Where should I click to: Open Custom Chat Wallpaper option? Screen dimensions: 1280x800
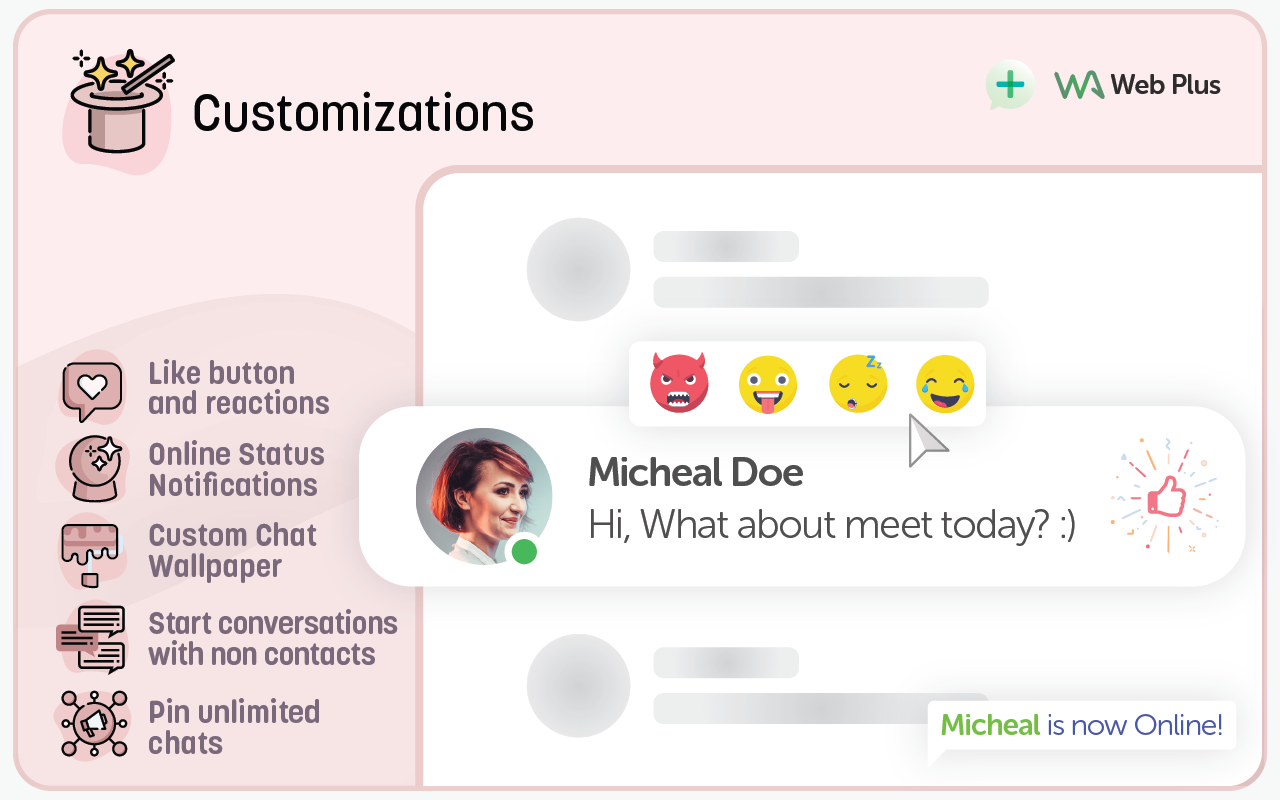(x=232, y=551)
